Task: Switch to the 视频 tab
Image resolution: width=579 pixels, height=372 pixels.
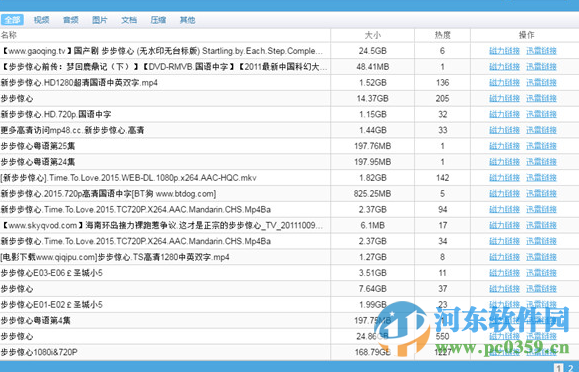Action: click(x=41, y=20)
